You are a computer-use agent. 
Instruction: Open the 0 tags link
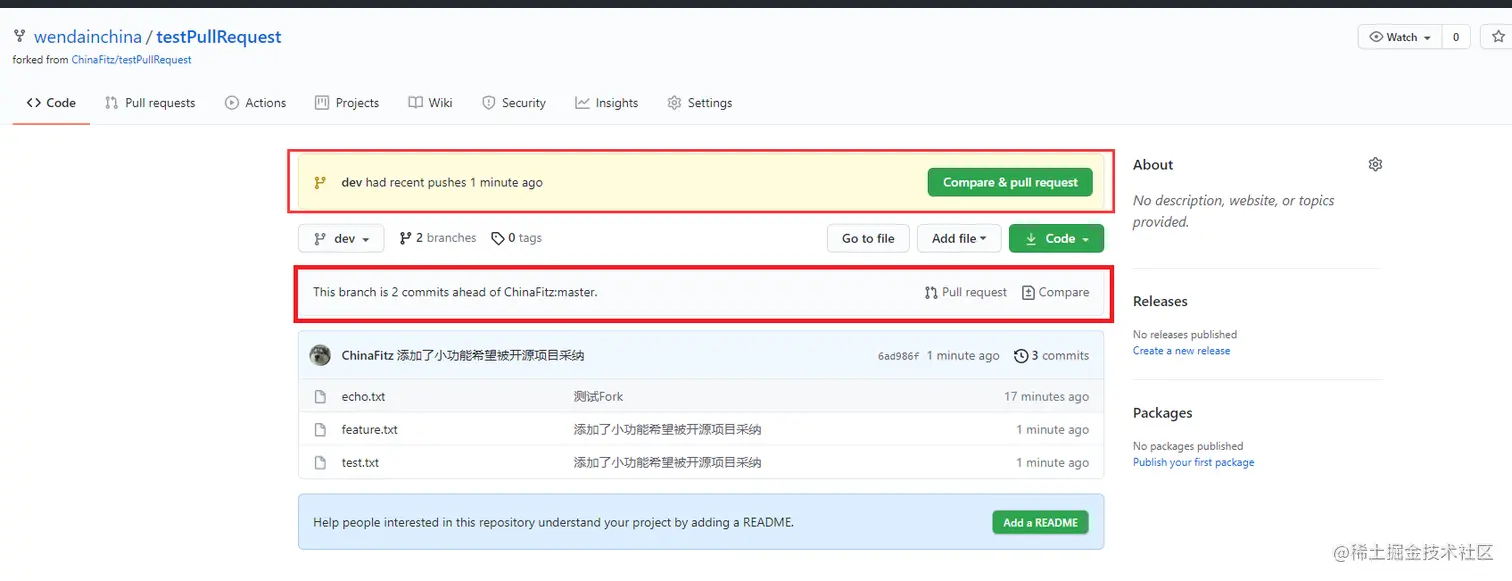516,238
